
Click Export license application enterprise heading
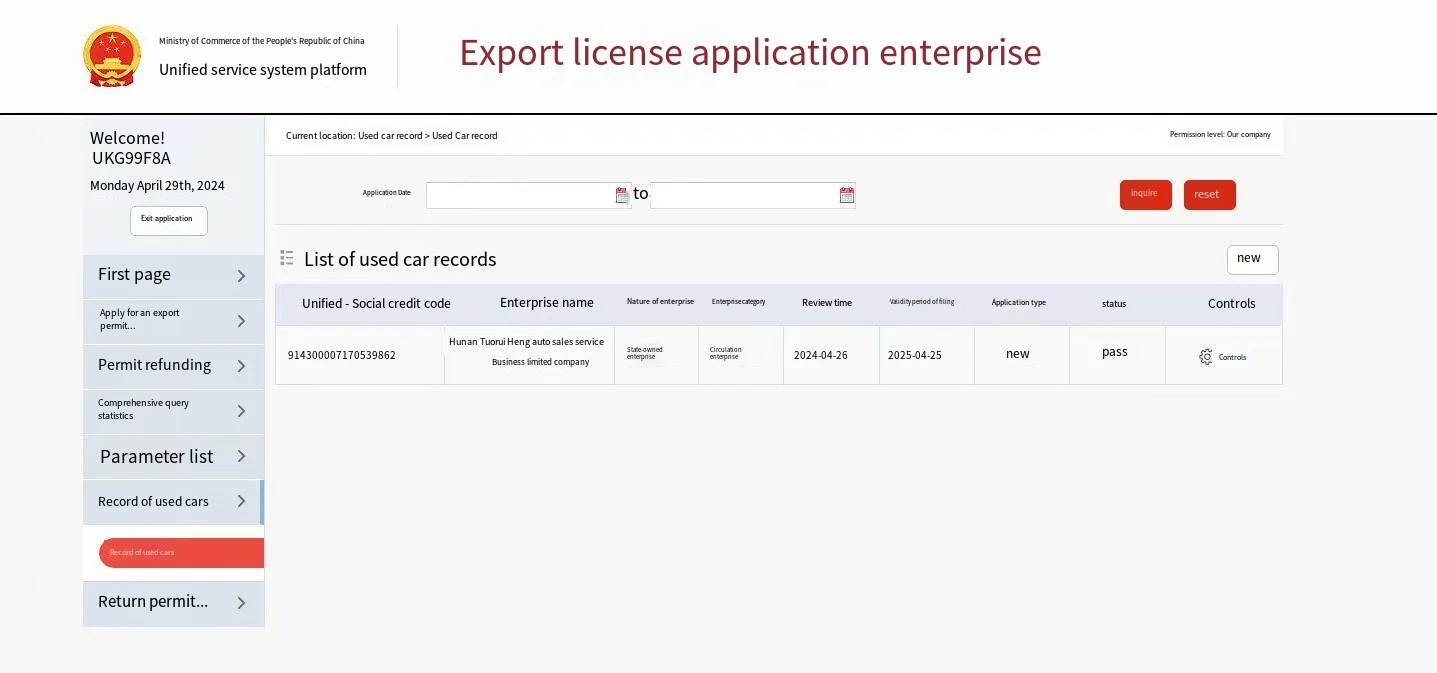750,52
